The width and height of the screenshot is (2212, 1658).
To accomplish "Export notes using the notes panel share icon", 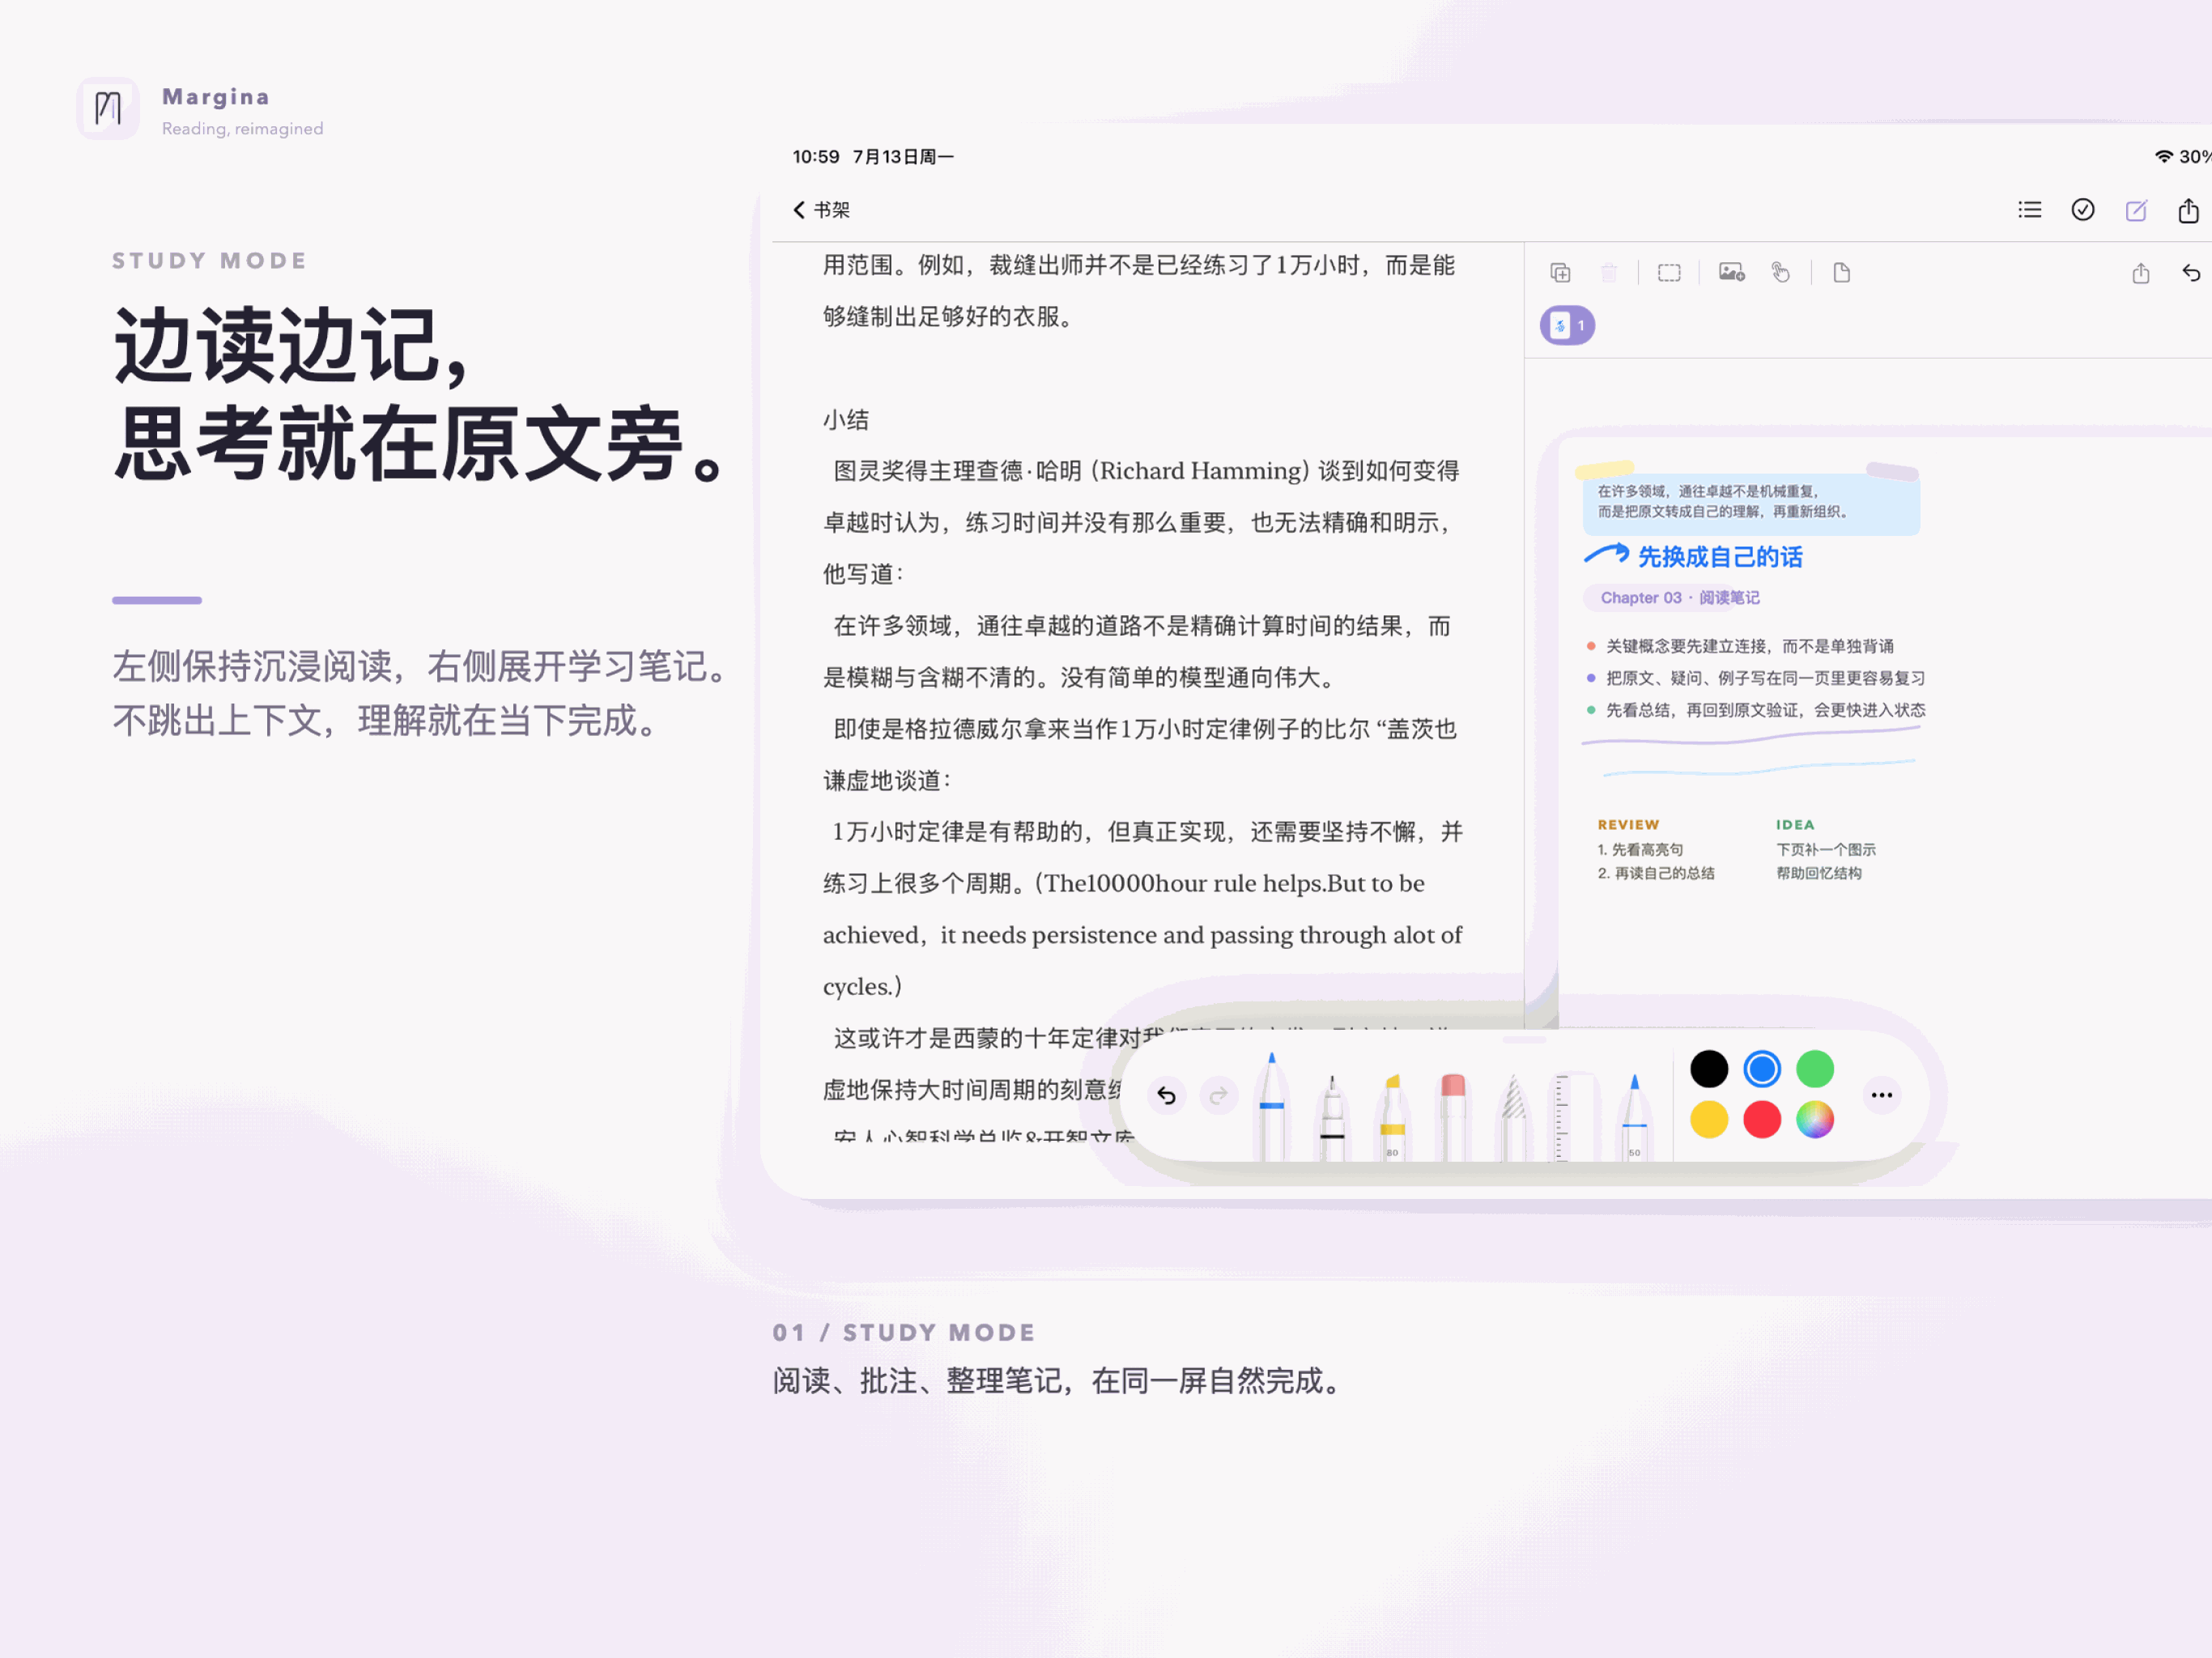I will [2140, 273].
